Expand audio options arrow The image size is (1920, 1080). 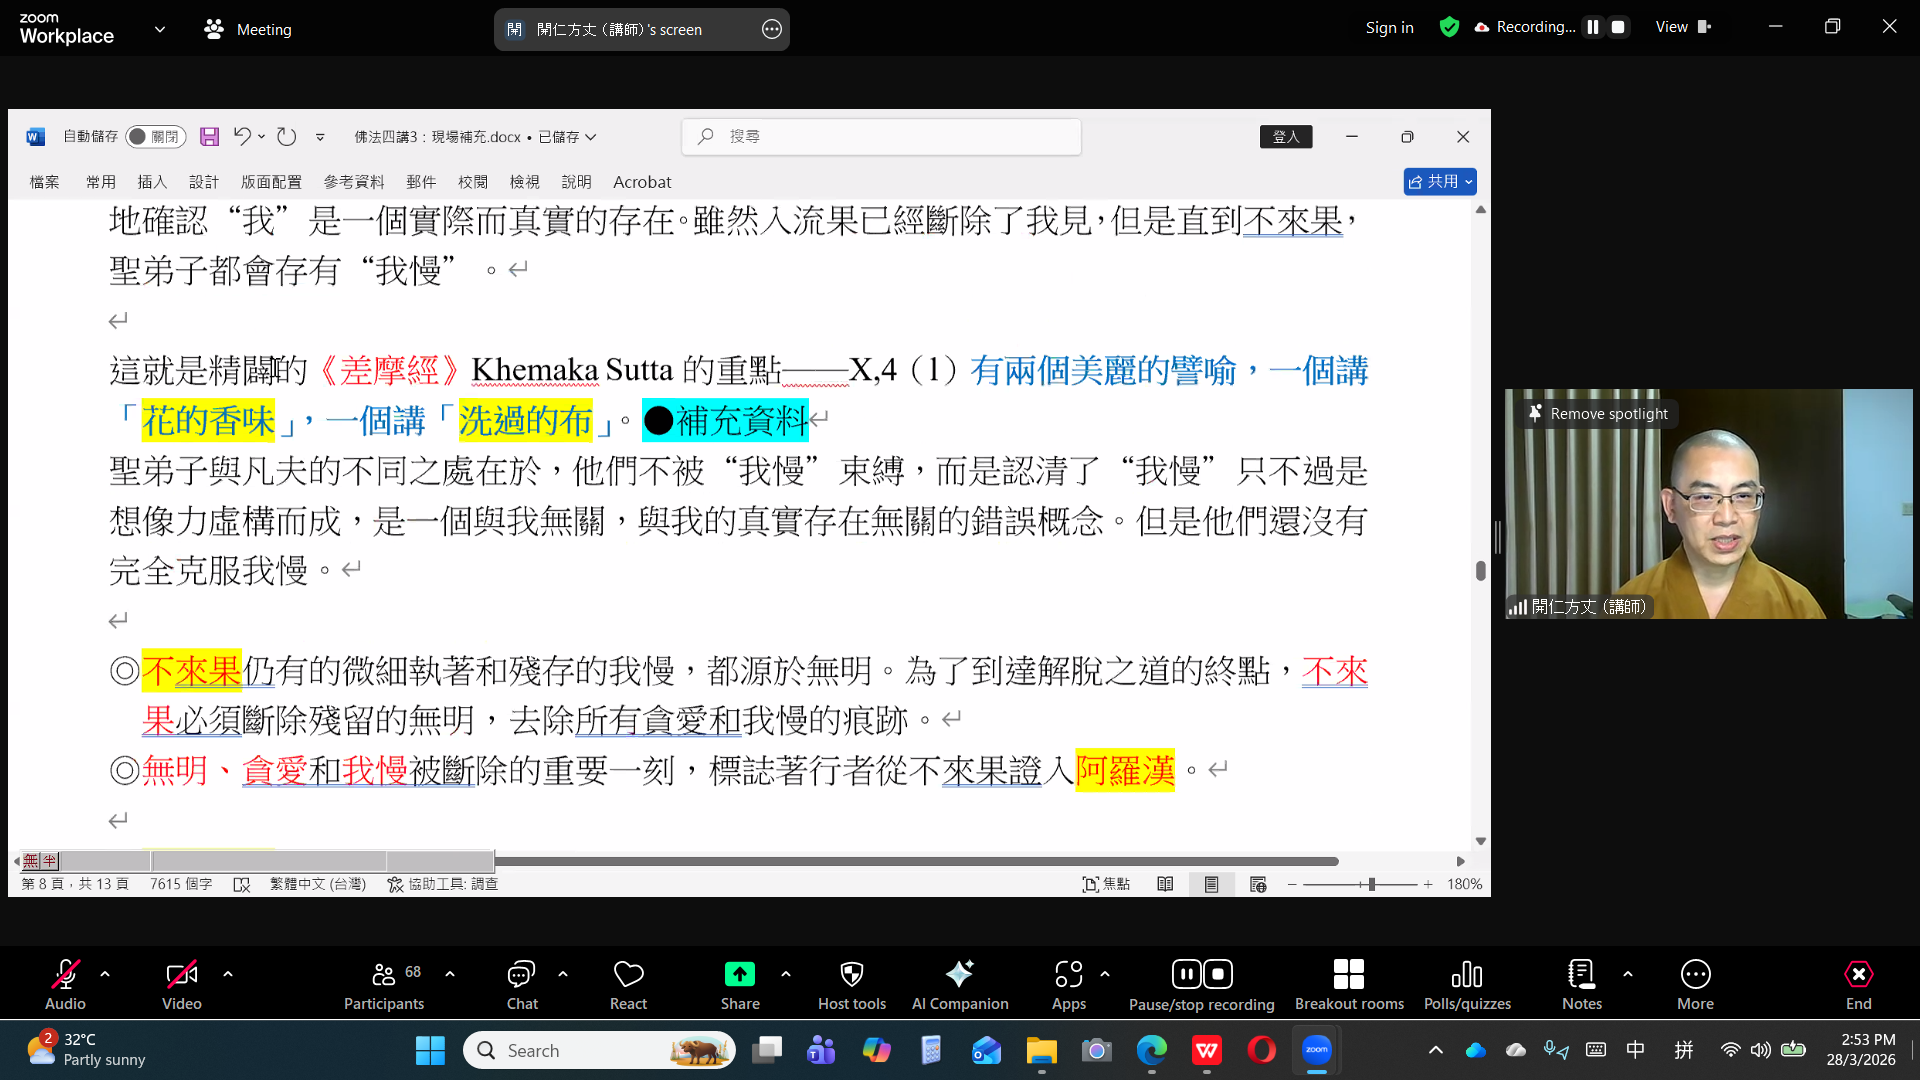click(105, 973)
